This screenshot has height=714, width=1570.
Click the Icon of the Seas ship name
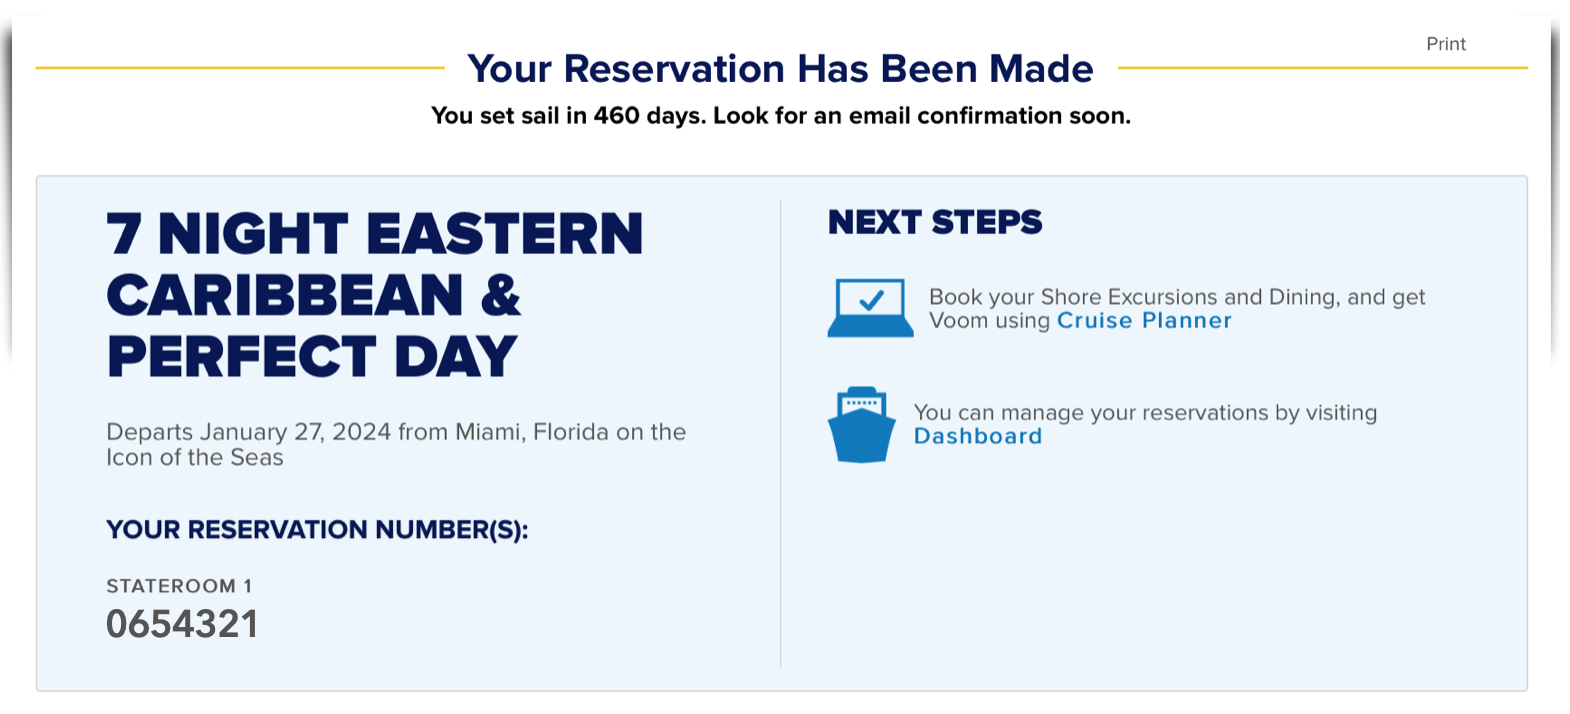195,458
